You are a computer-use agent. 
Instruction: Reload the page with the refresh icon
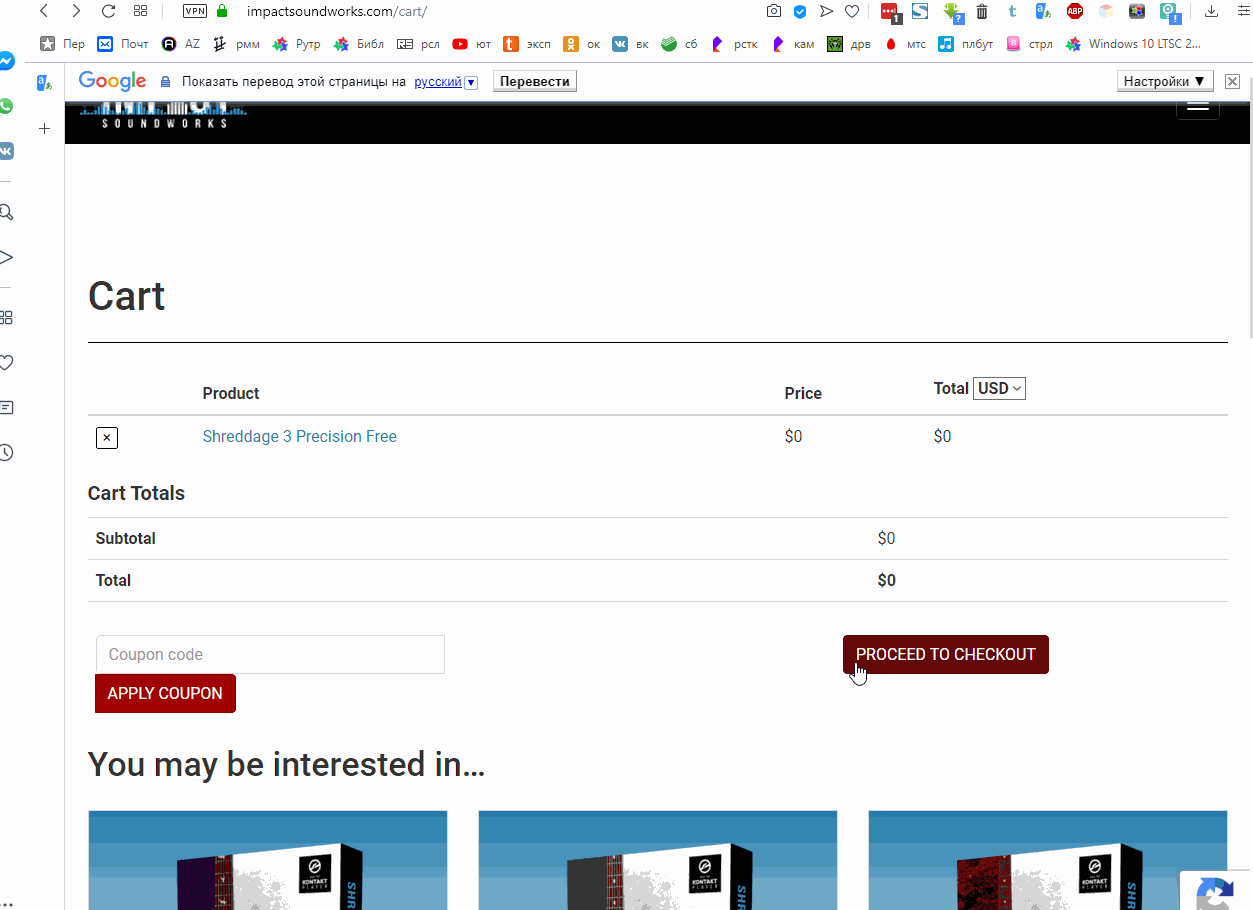click(108, 11)
